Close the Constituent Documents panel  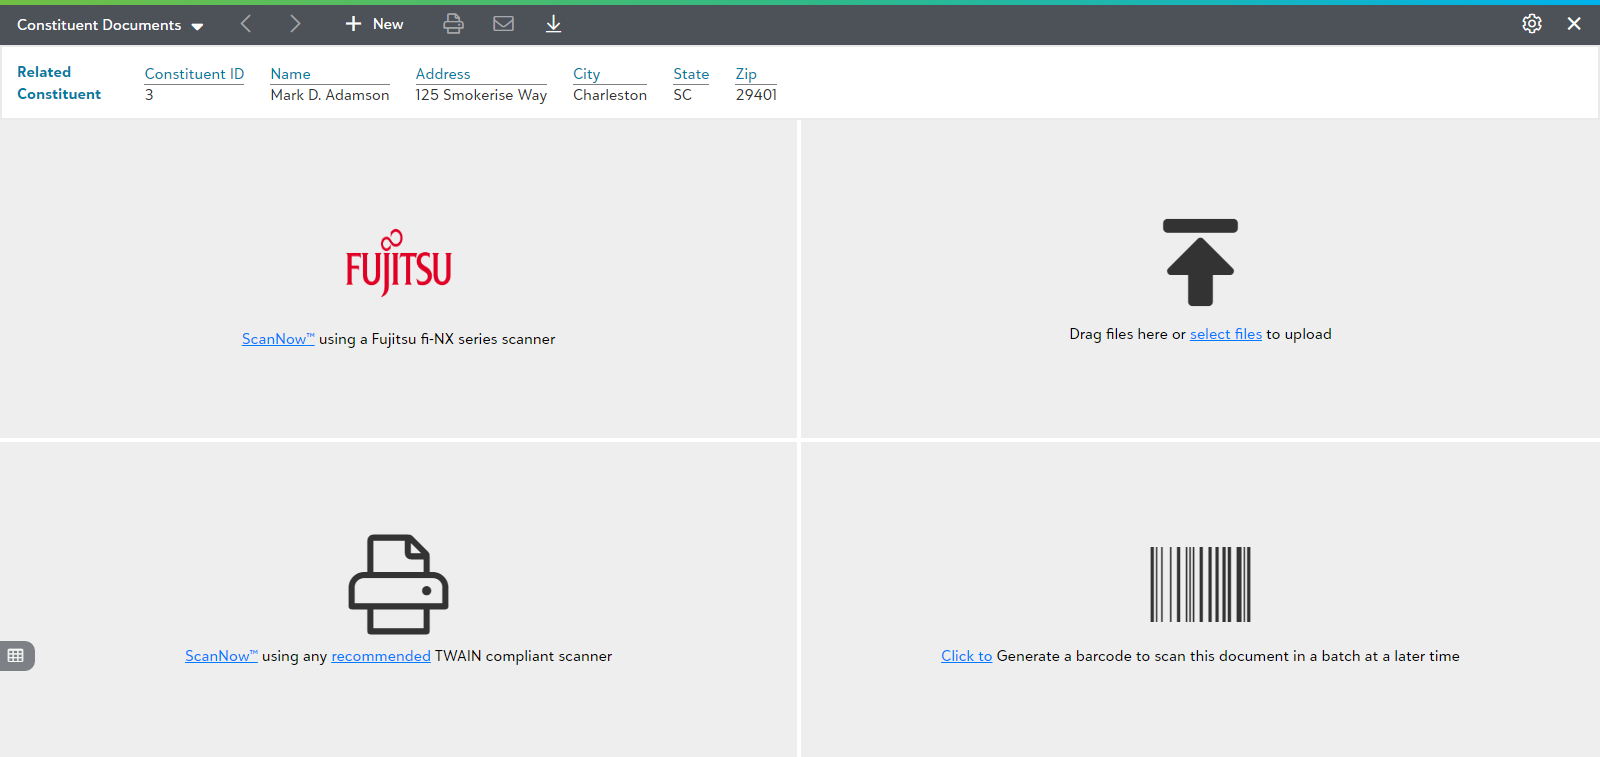(x=1574, y=24)
